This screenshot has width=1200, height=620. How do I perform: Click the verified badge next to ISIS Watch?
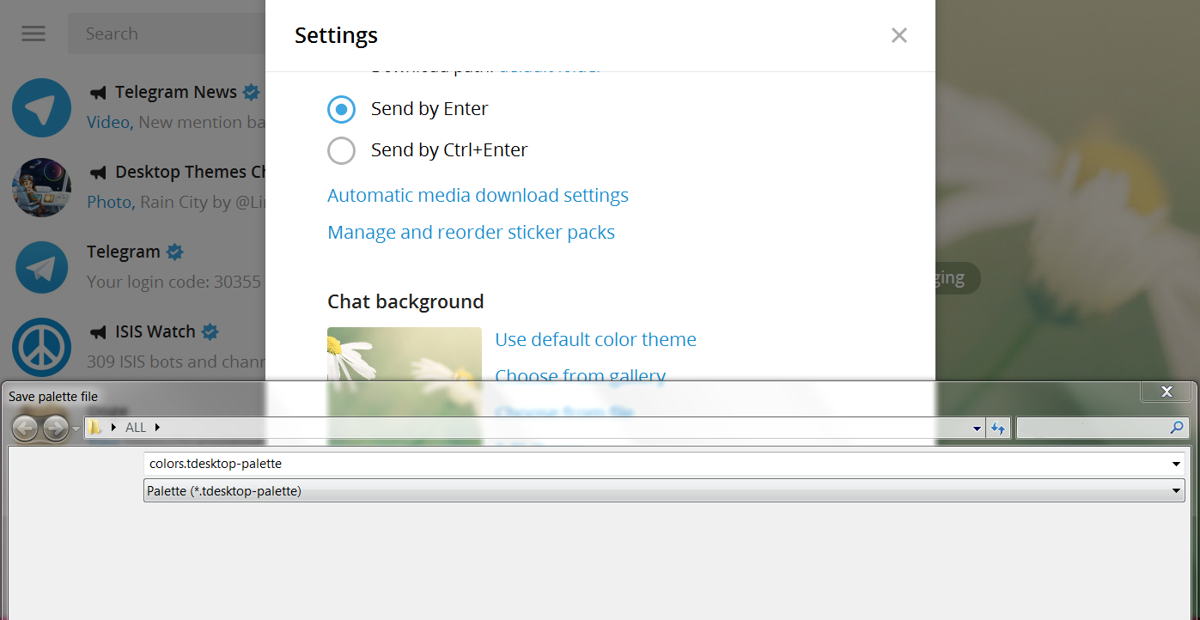210,332
